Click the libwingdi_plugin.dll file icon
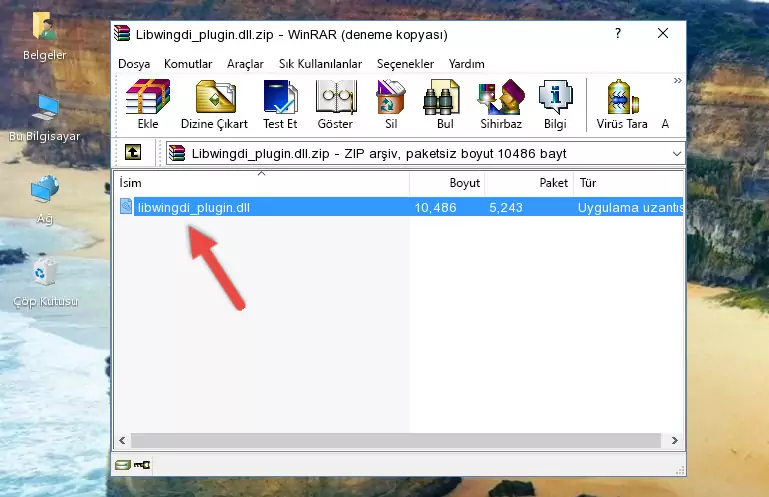Screen dimensions: 769x497 click(126, 207)
